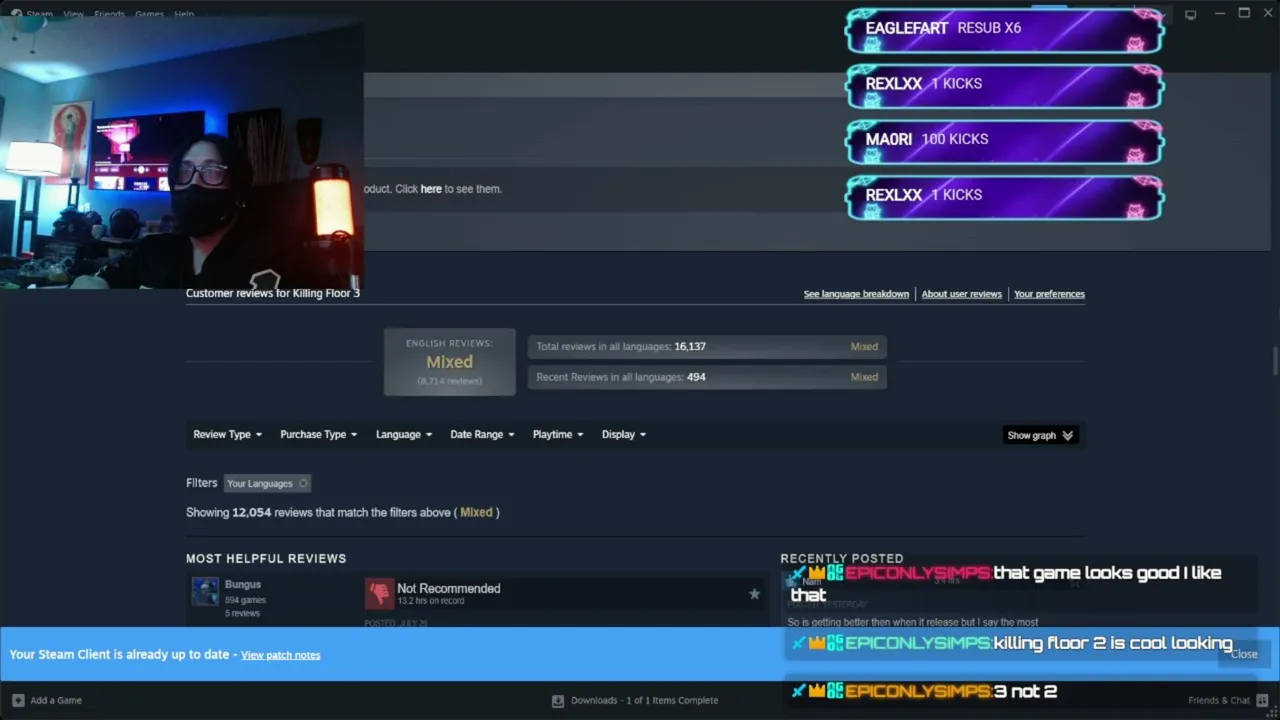
Task: Click the "13.2 hrs on record" text
Action: (x=432, y=601)
